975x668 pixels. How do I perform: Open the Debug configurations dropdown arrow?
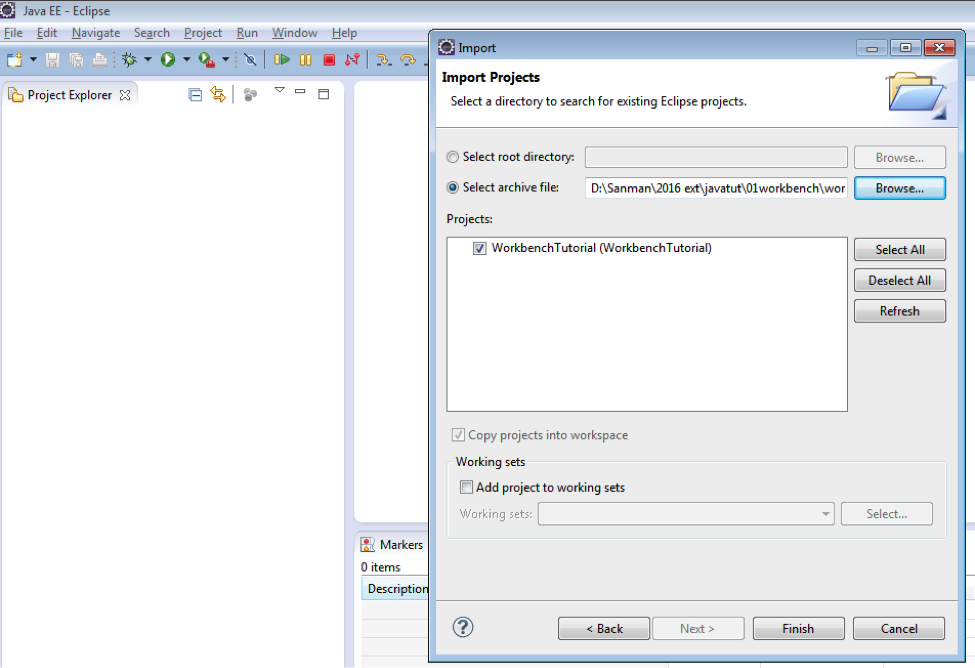[x=148, y=60]
